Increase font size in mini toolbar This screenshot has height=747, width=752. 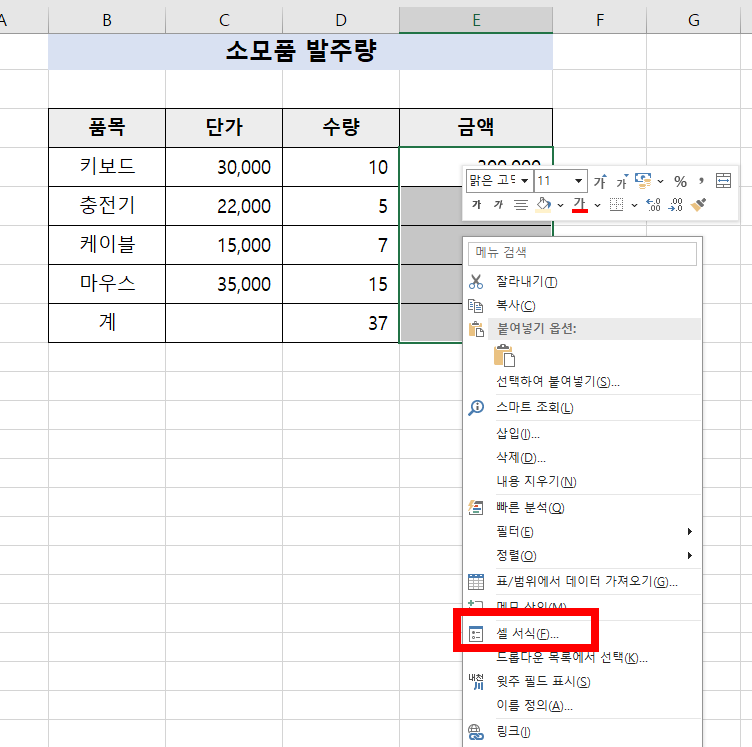pyautogui.click(x=600, y=181)
